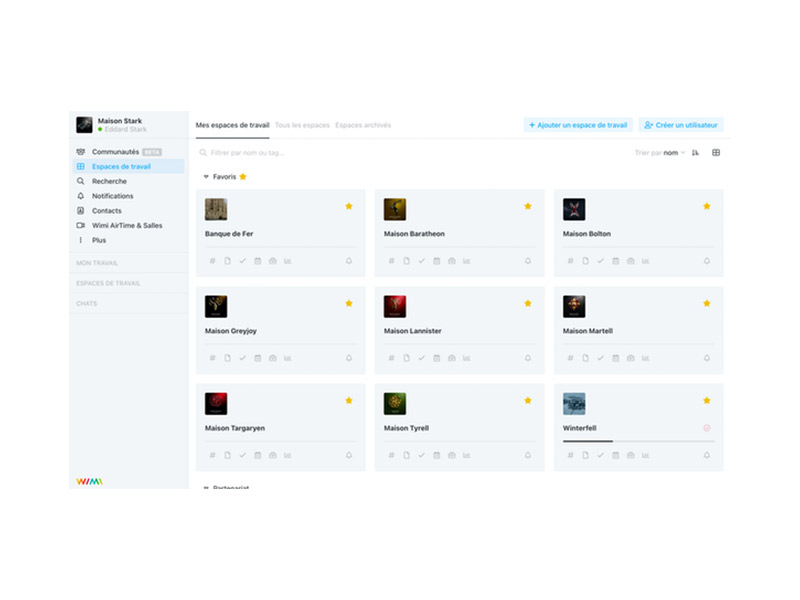The width and height of the screenshot is (800, 600).
Task: Open reports chart icon on Winterfell card
Action: click(645, 455)
